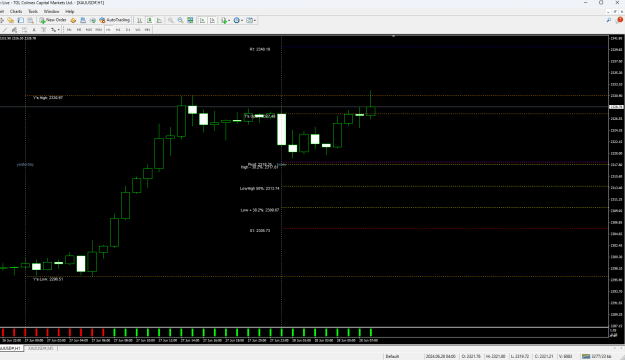This screenshot has height=360, width=625.
Task: Click the 'Low/High 50%: 2313.74' label
Action: 259,189
